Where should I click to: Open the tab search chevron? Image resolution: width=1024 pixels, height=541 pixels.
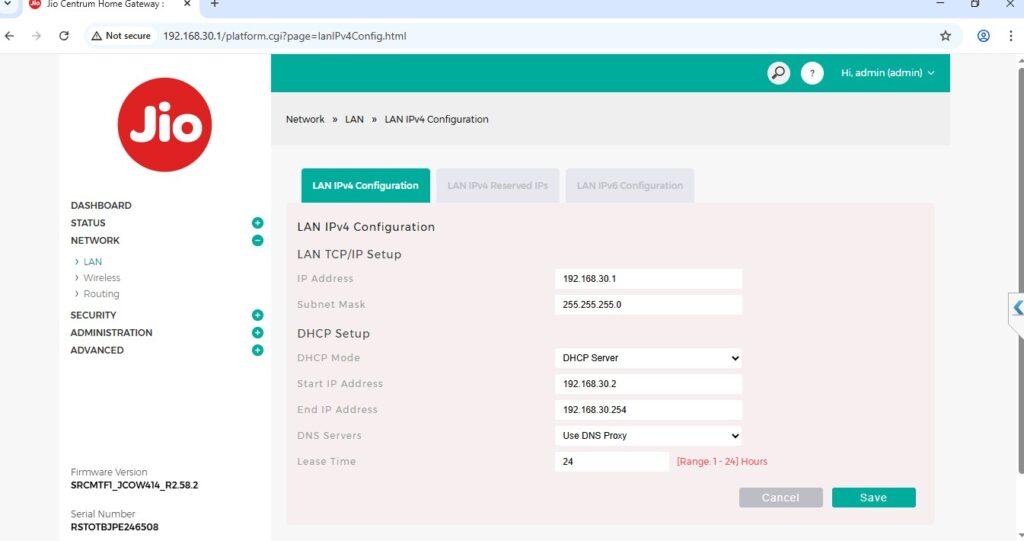click(8, 4)
